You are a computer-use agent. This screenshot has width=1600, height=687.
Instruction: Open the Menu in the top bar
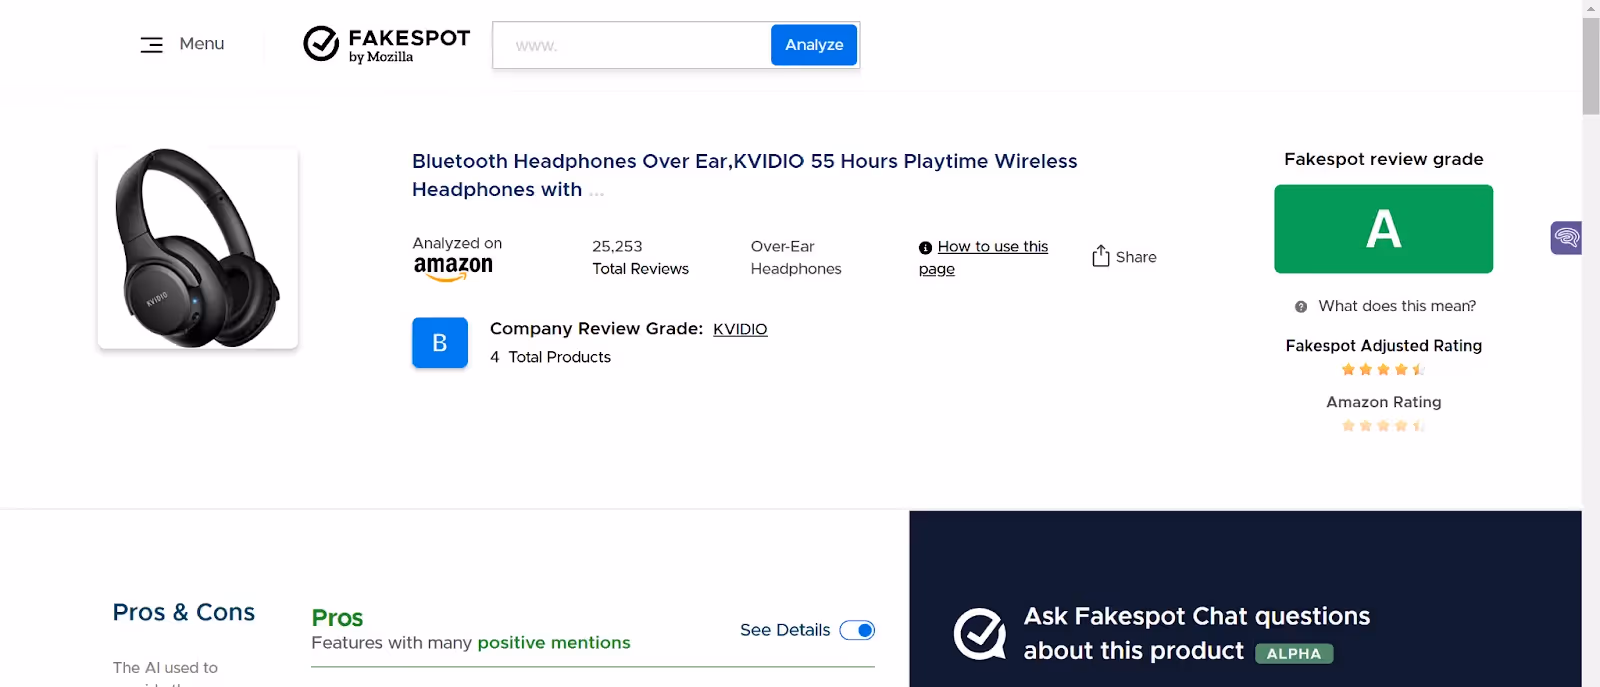click(201, 44)
